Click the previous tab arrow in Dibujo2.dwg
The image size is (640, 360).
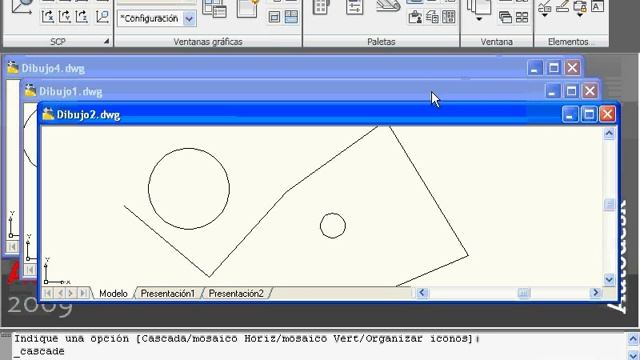(60, 293)
